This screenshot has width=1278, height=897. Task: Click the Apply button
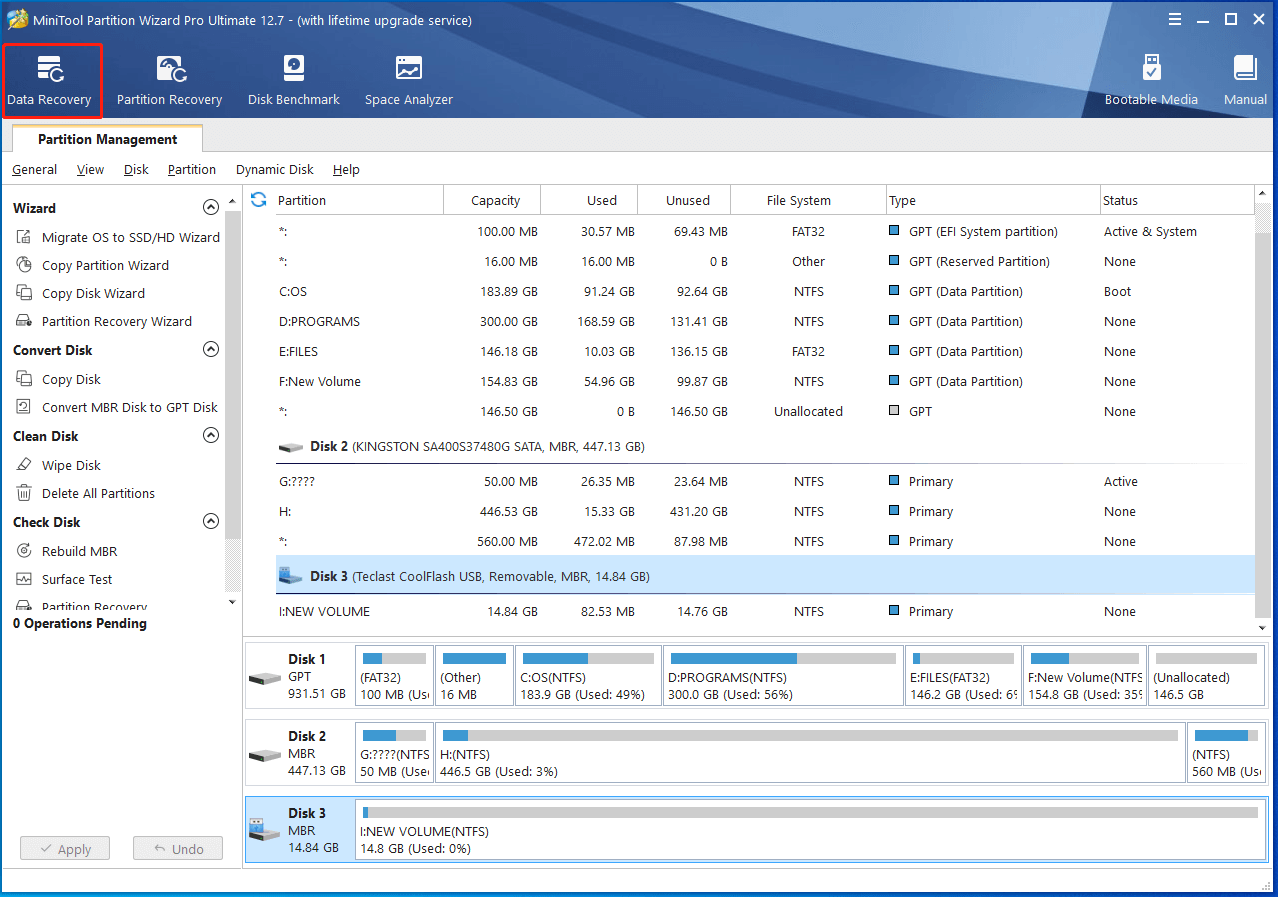tap(65, 849)
